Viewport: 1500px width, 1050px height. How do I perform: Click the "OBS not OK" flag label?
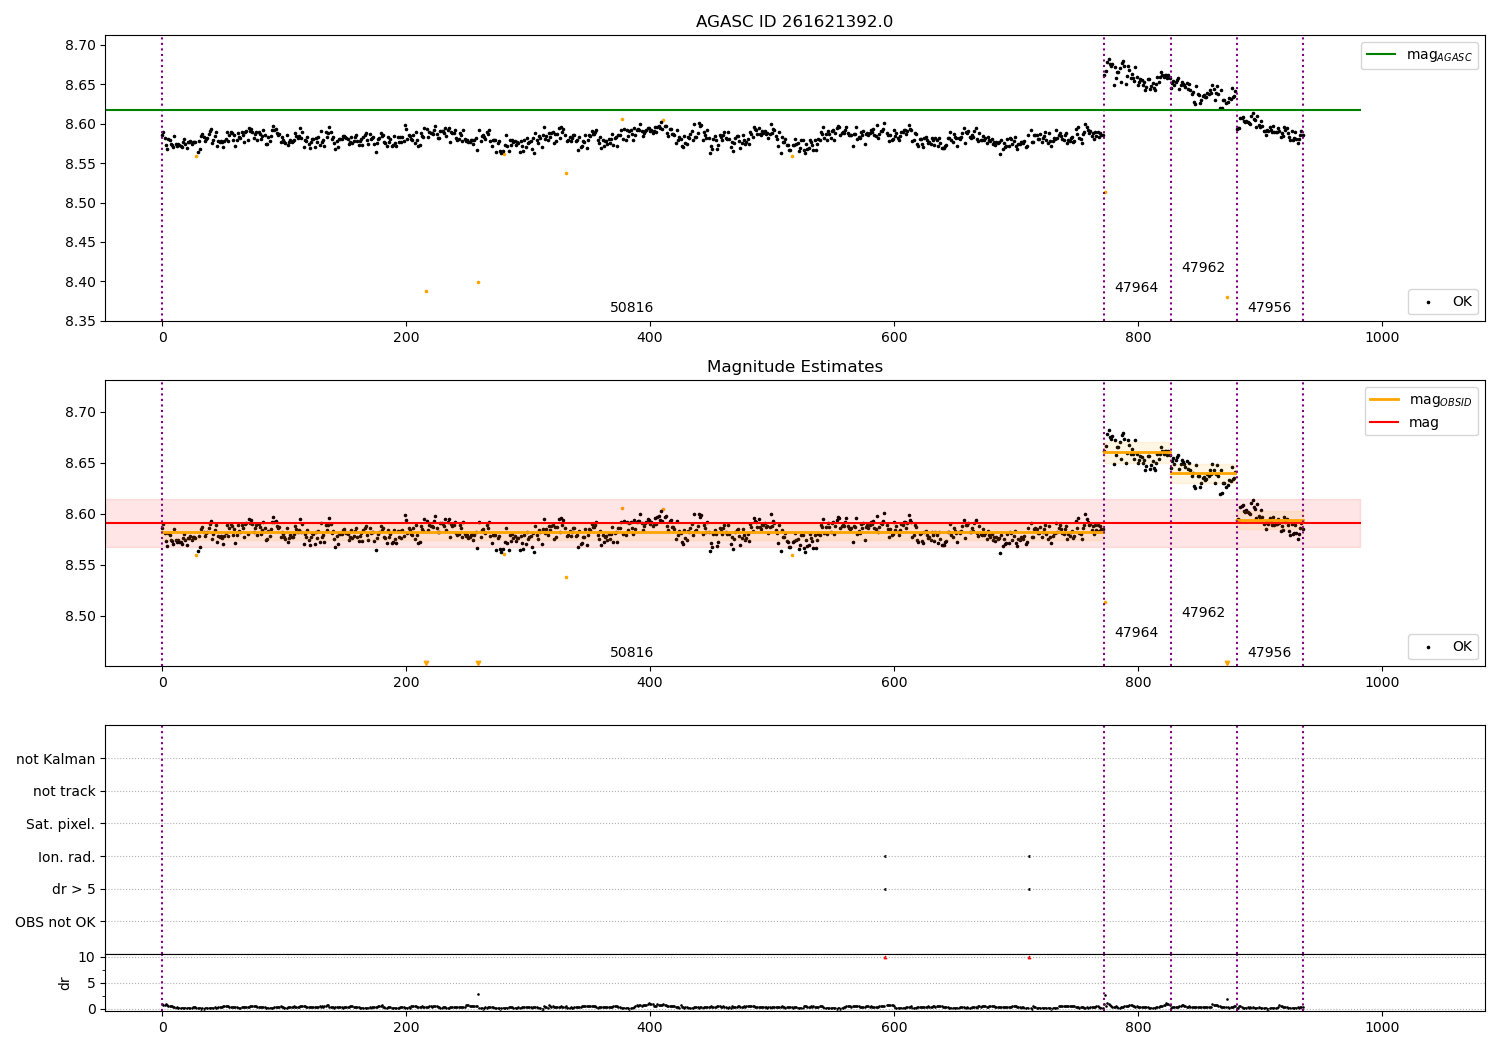(55, 922)
